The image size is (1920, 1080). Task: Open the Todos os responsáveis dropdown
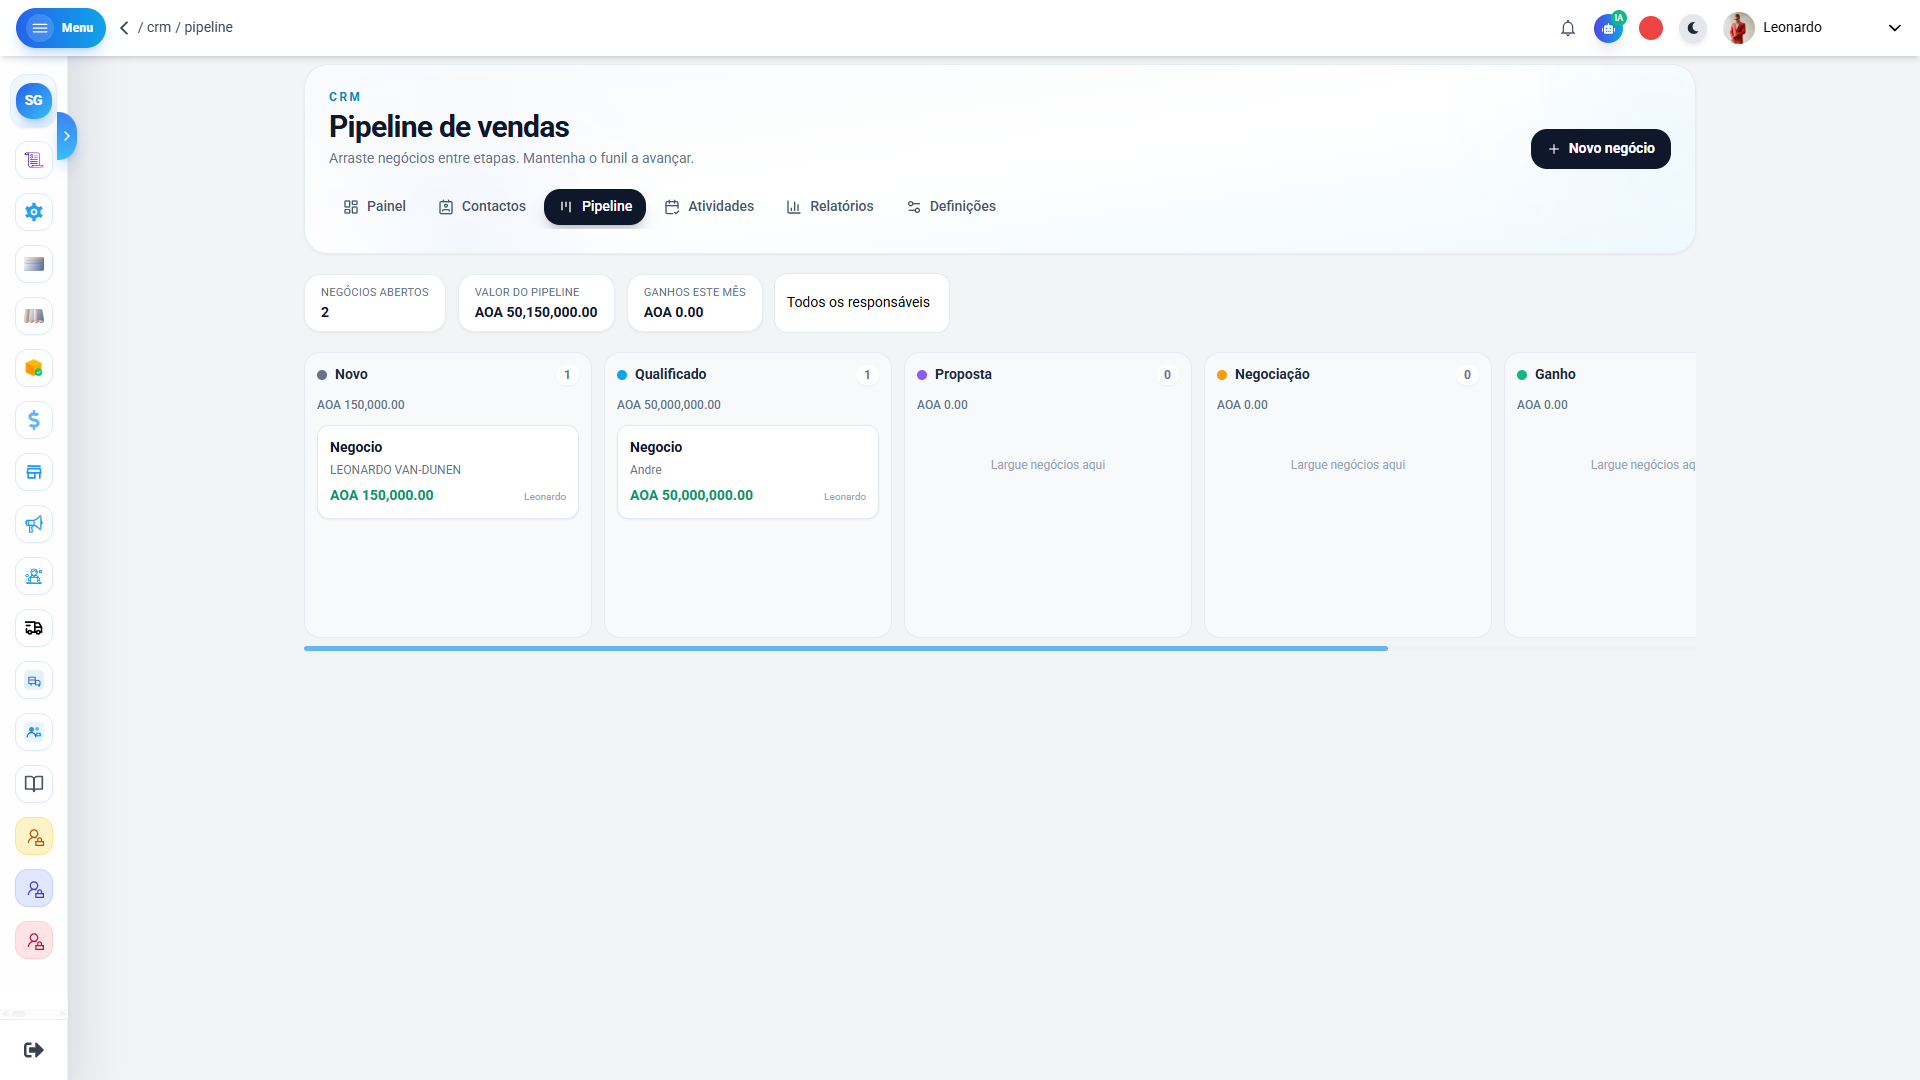(862, 303)
